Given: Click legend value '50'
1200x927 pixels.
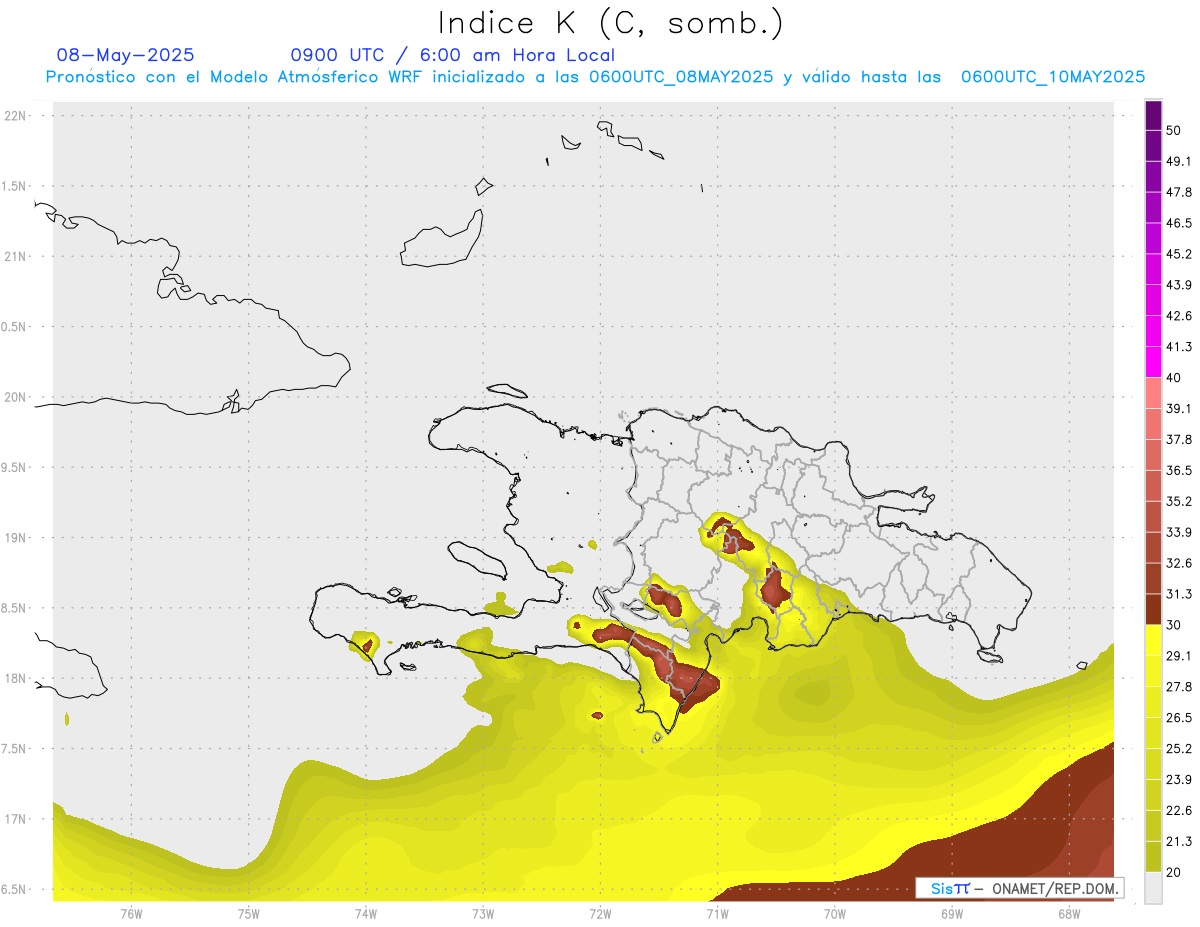Looking at the screenshot, I should tap(1173, 131).
